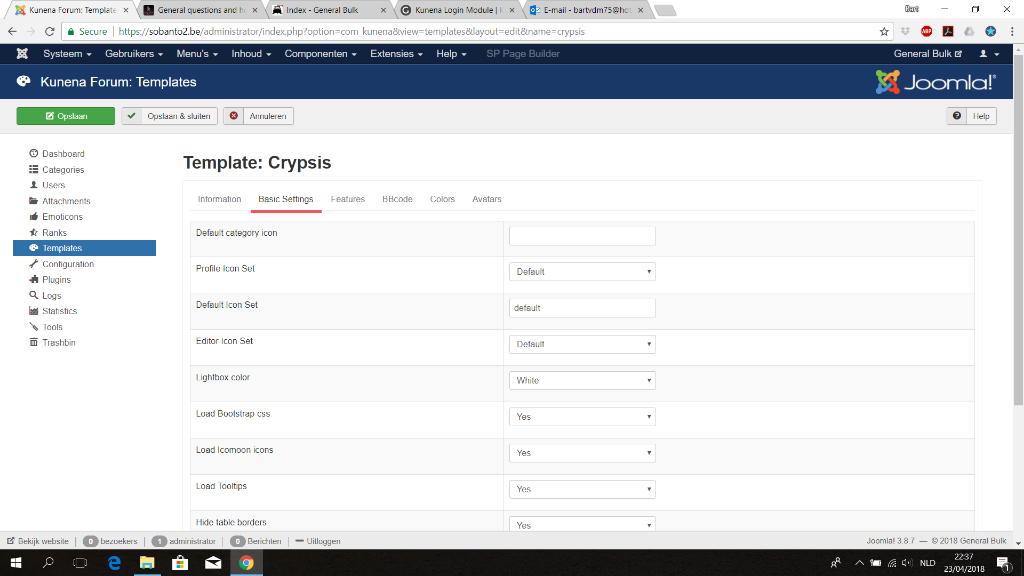Open Trashbin in the sidebar
Image resolution: width=1024 pixels, height=576 pixels.
pyautogui.click(x=59, y=342)
